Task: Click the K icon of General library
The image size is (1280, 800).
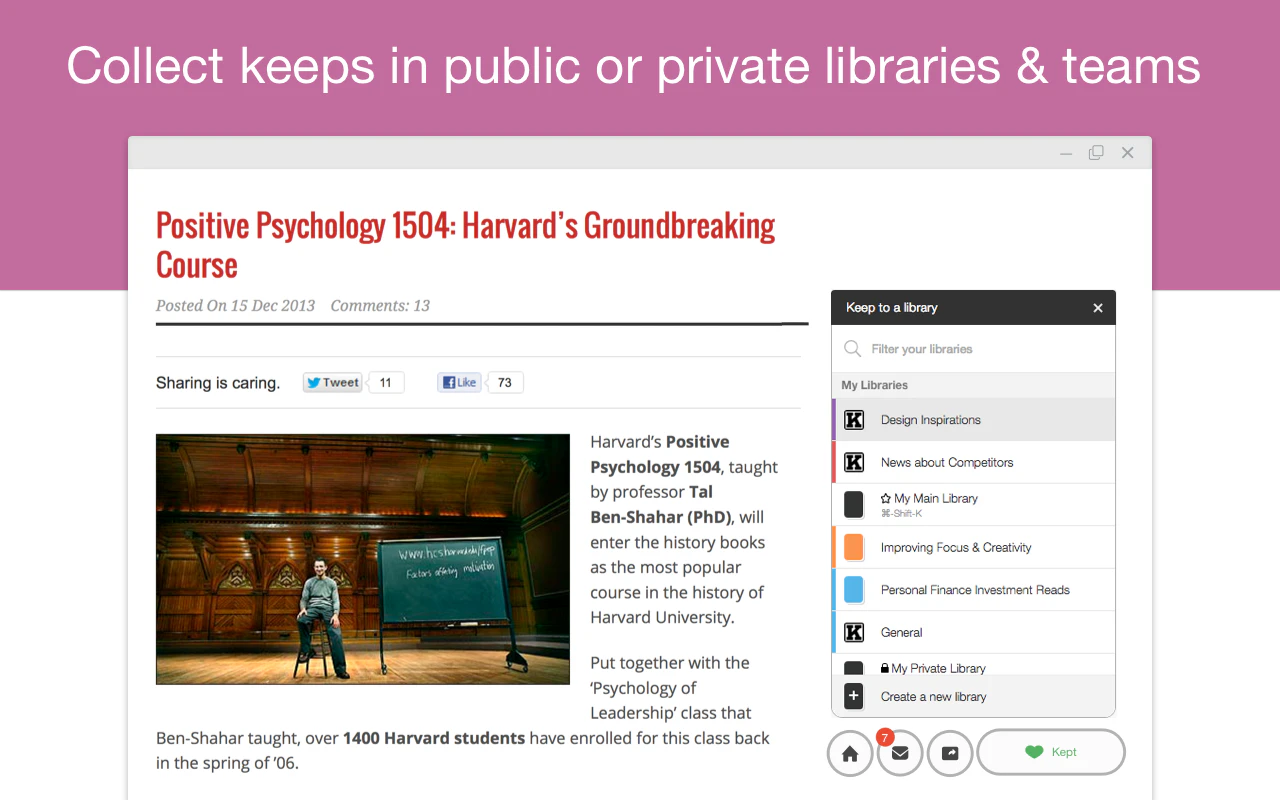Action: (x=854, y=632)
